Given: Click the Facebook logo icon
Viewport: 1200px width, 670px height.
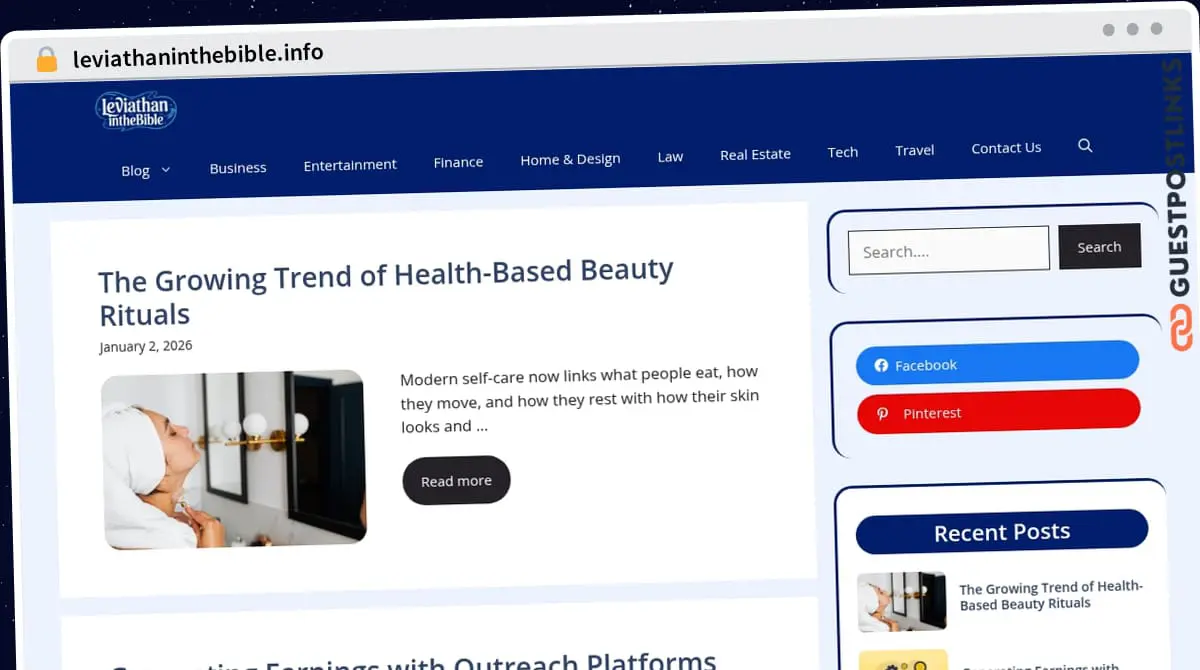Looking at the screenshot, I should (881, 366).
